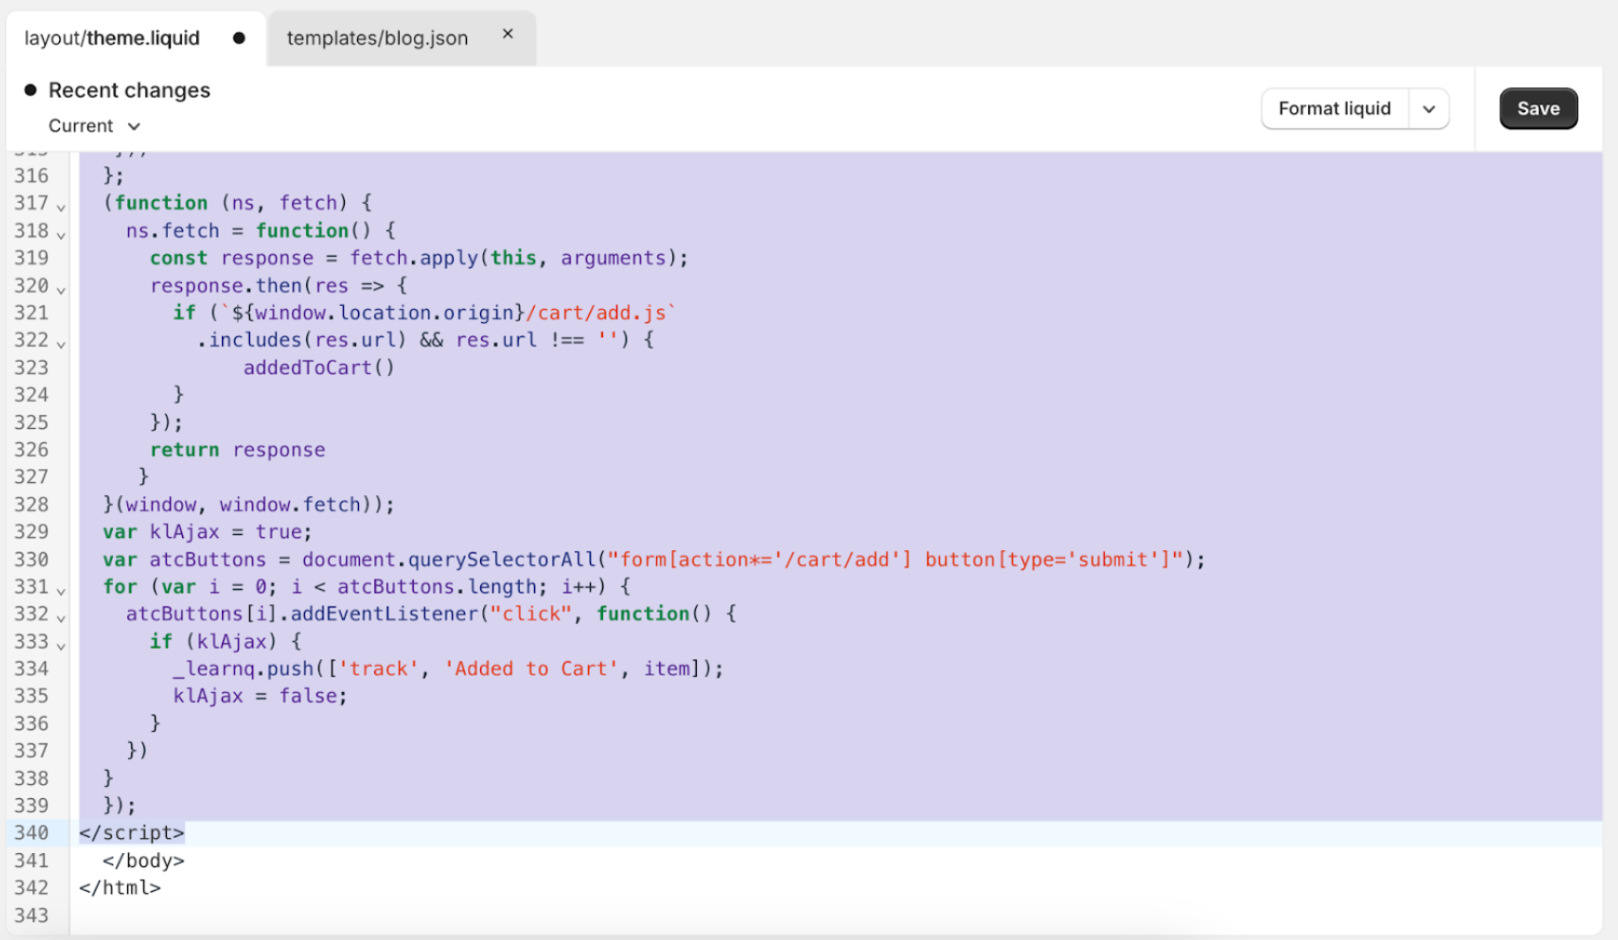Click the unsaved dot on theme.liquid tab
Viewport: 1618px width, 940px height.
tap(239, 38)
